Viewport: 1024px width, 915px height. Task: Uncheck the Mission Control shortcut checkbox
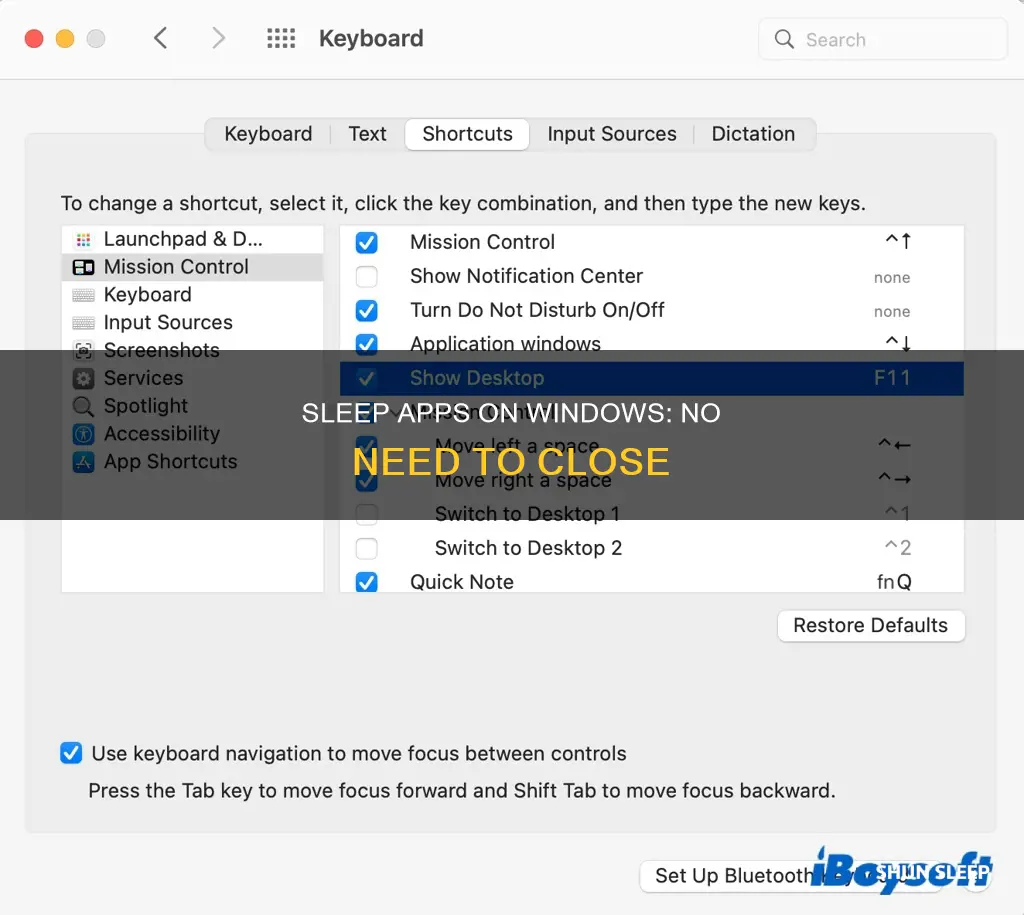366,242
